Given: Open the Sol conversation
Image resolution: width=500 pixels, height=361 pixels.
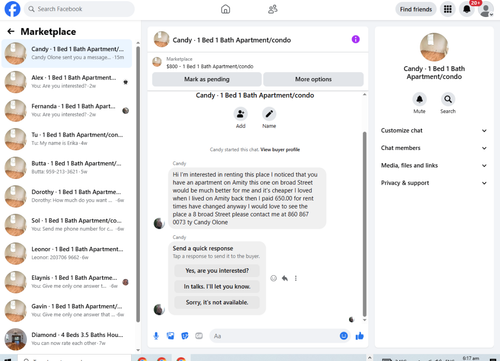Looking at the screenshot, I should click(x=67, y=225).
